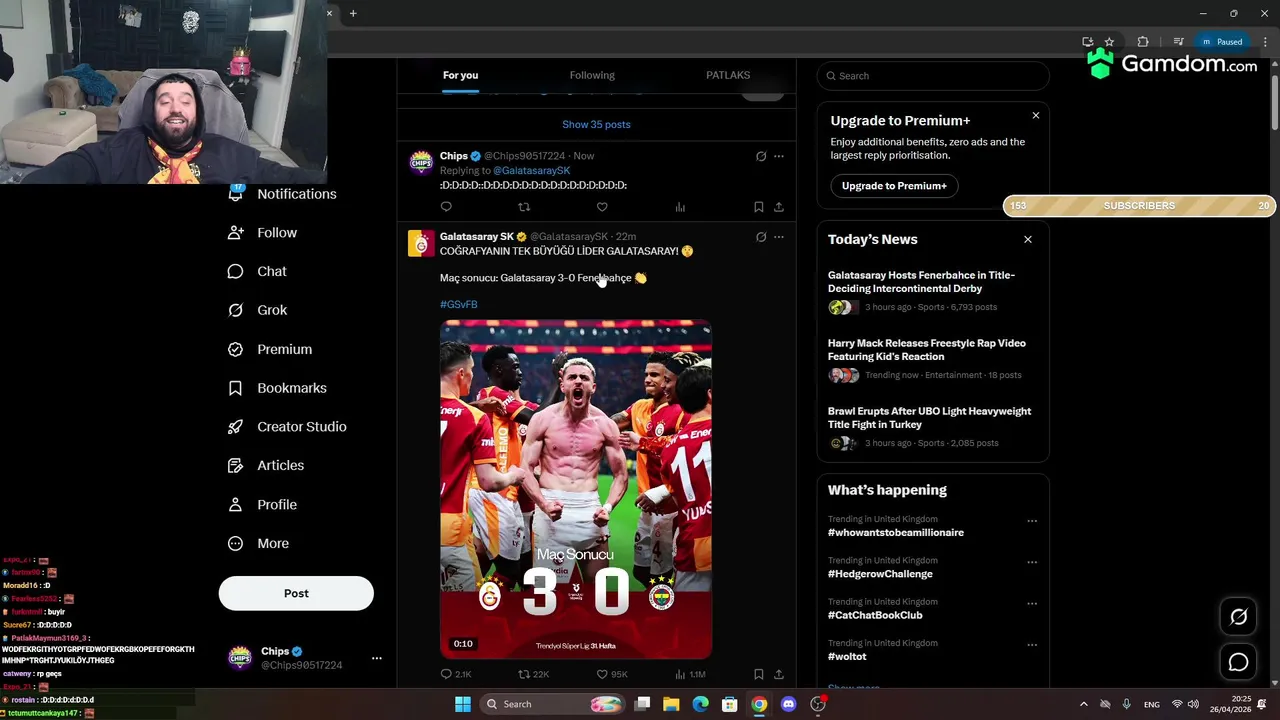This screenshot has width=1280, height=720.
Task: Open Harry Mack Freestyle Rap news story
Action: pyautogui.click(x=927, y=350)
